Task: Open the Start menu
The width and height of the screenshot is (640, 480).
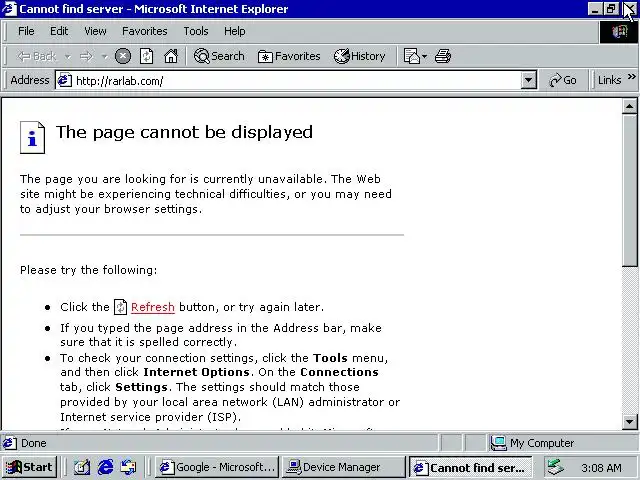Action: coord(29,467)
